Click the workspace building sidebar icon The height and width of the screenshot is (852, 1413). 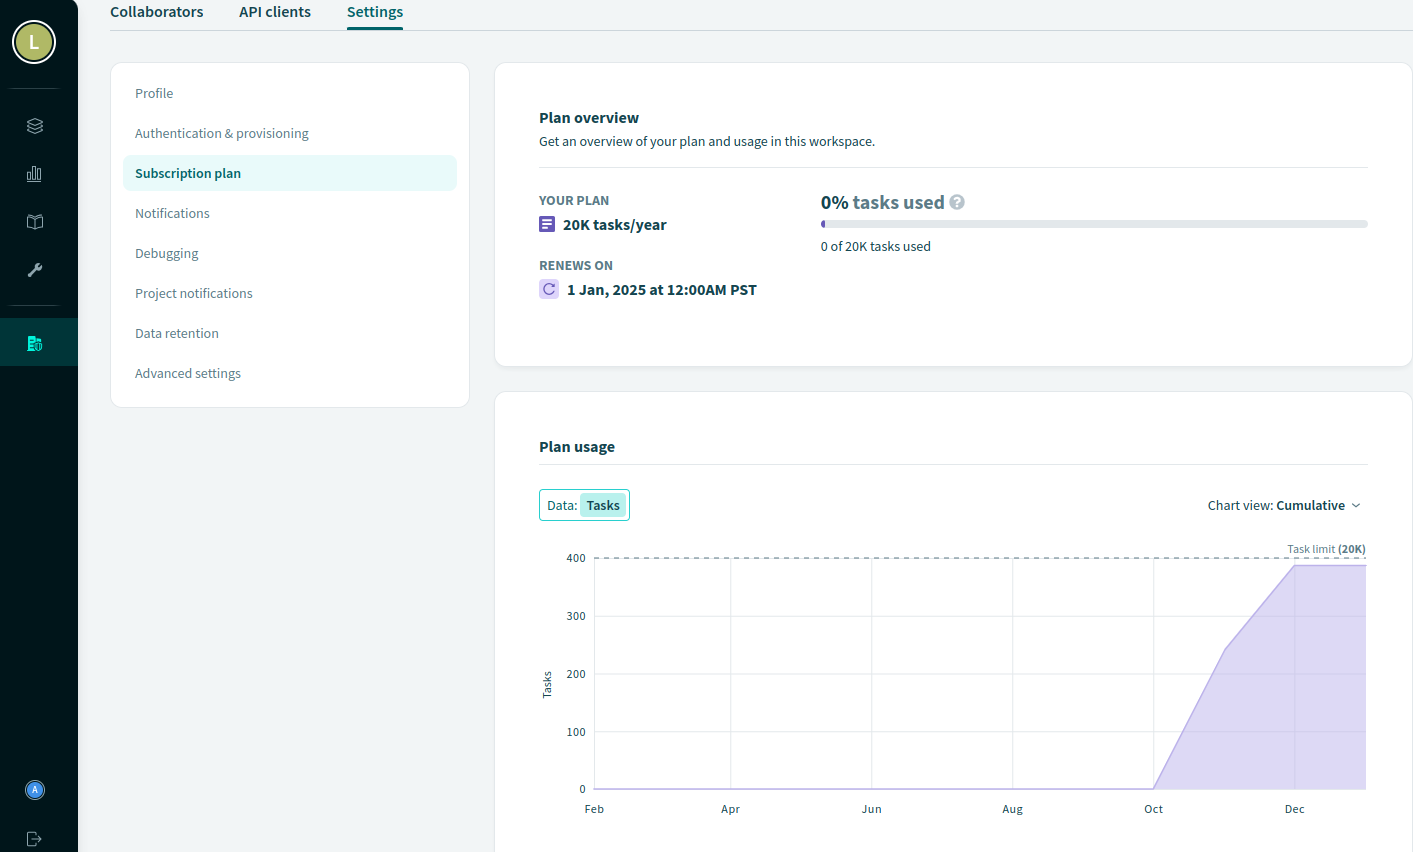35,343
